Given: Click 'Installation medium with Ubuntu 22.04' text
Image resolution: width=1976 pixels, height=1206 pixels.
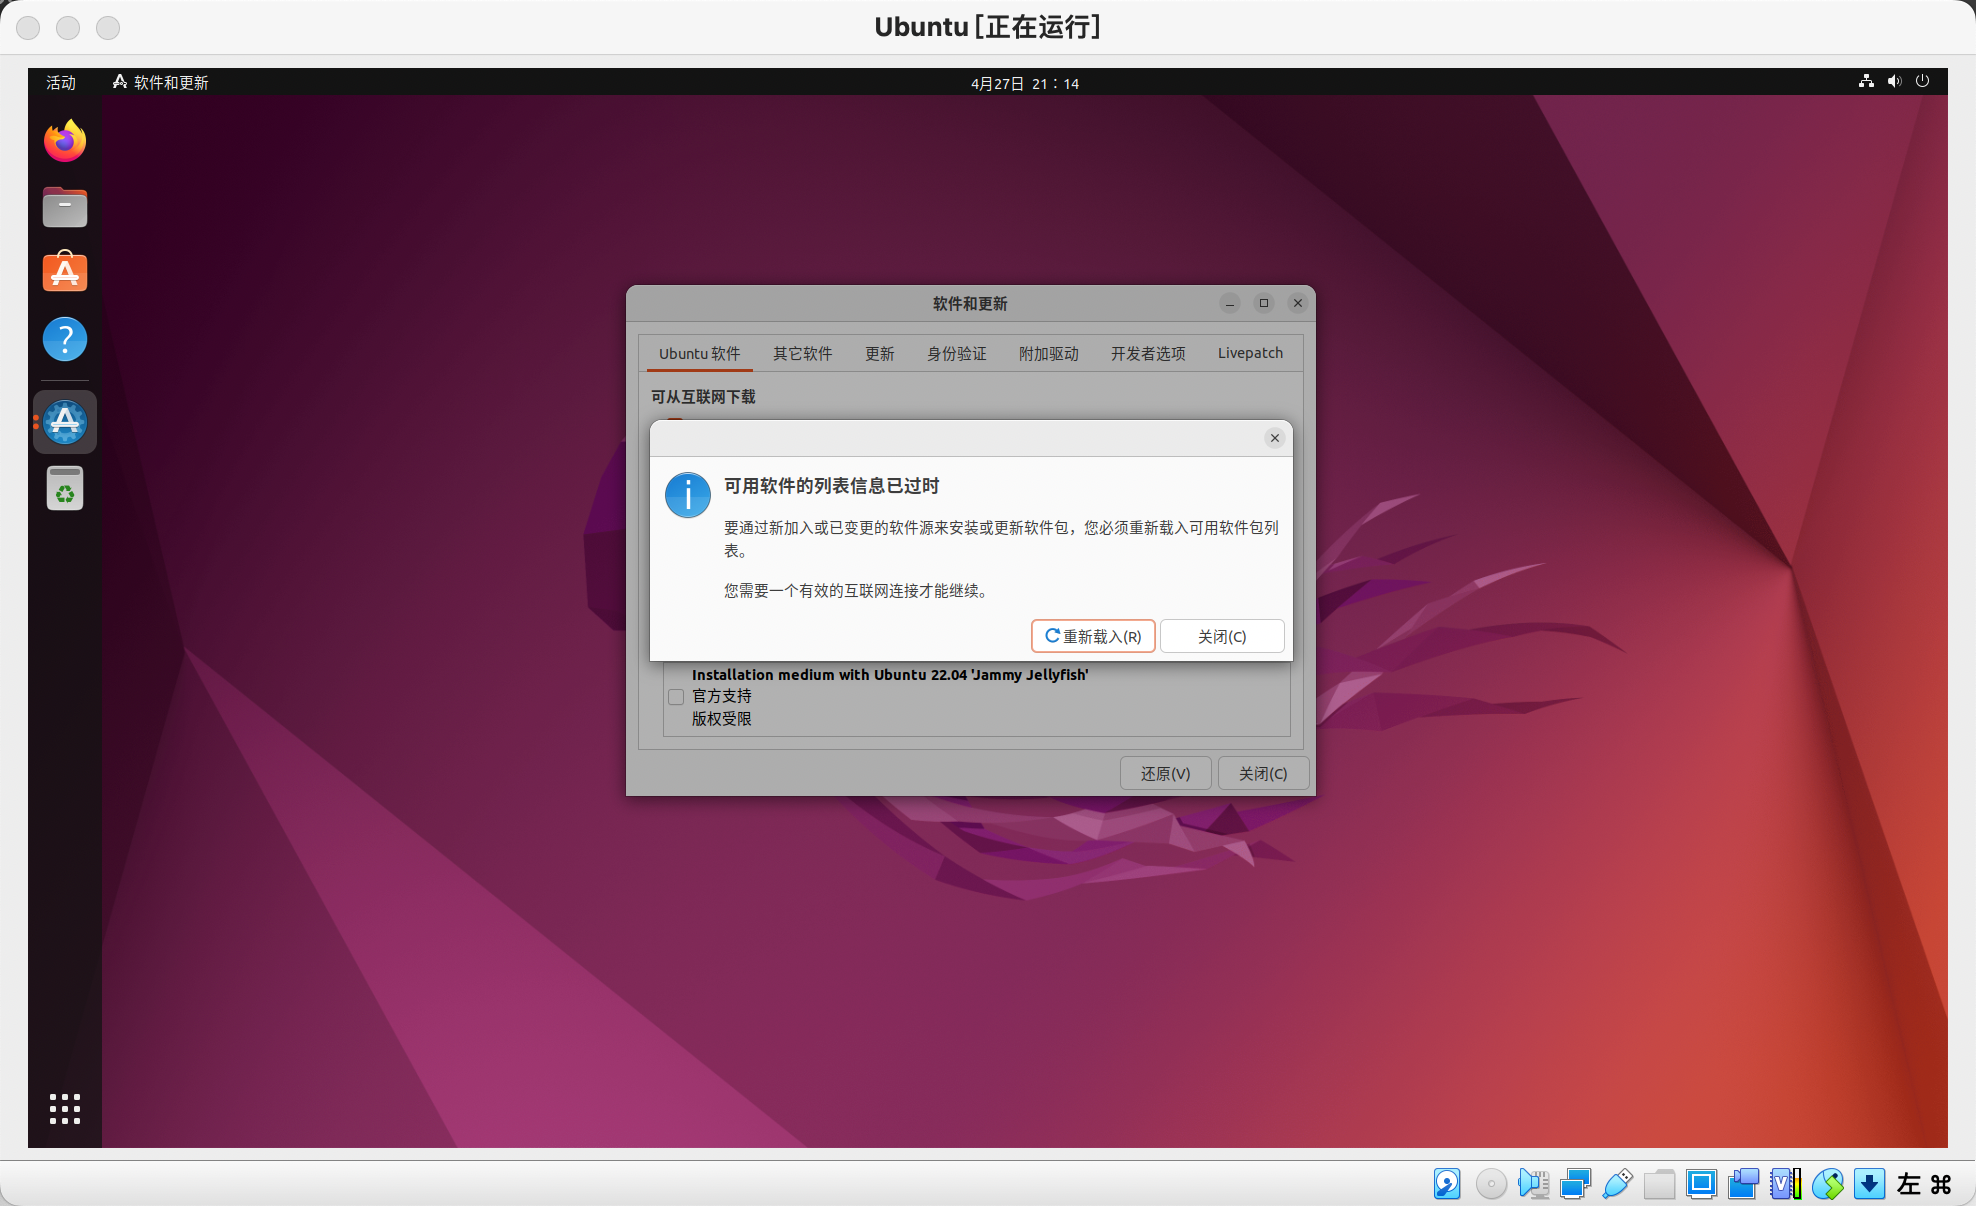Looking at the screenshot, I should [890, 675].
